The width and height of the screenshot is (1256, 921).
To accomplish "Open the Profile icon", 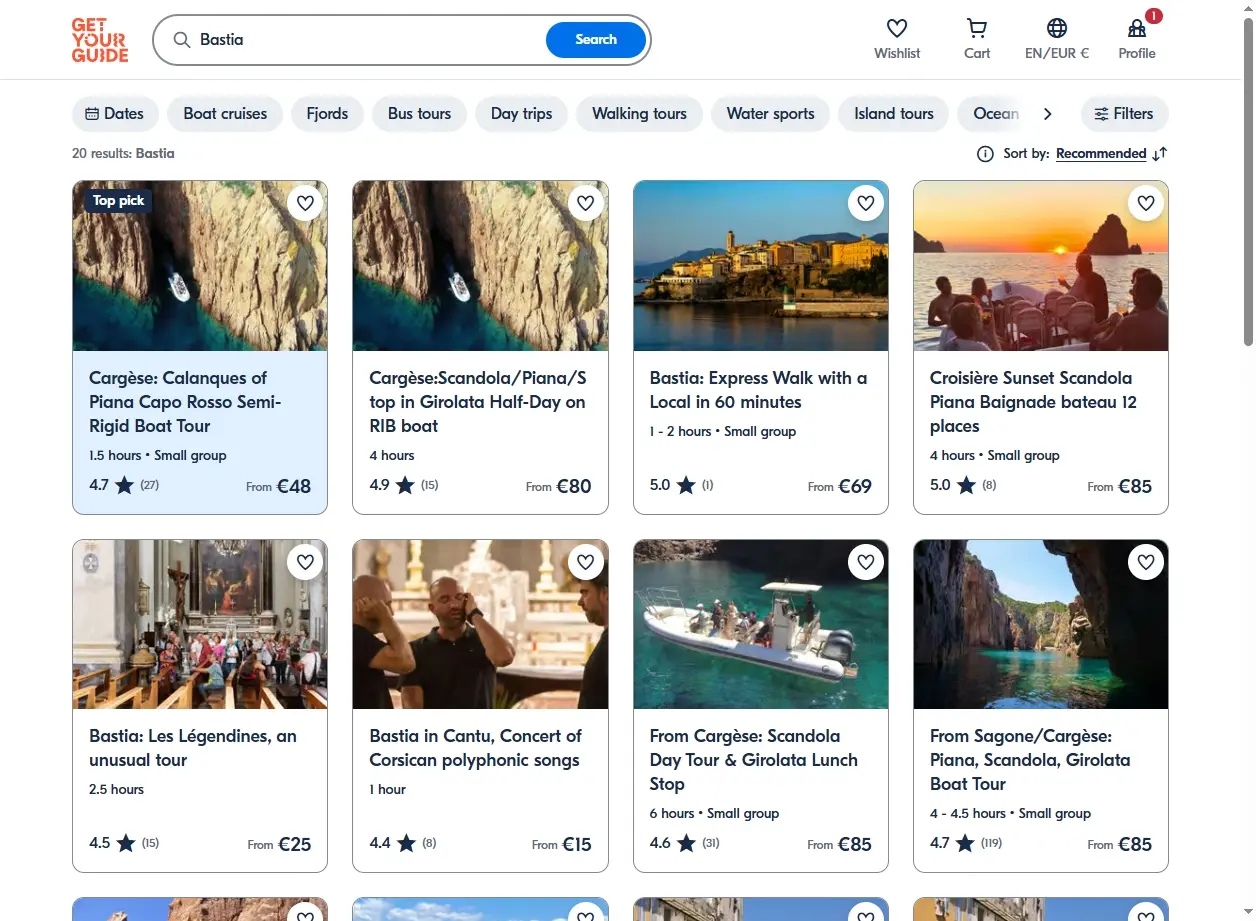I will click(1137, 28).
